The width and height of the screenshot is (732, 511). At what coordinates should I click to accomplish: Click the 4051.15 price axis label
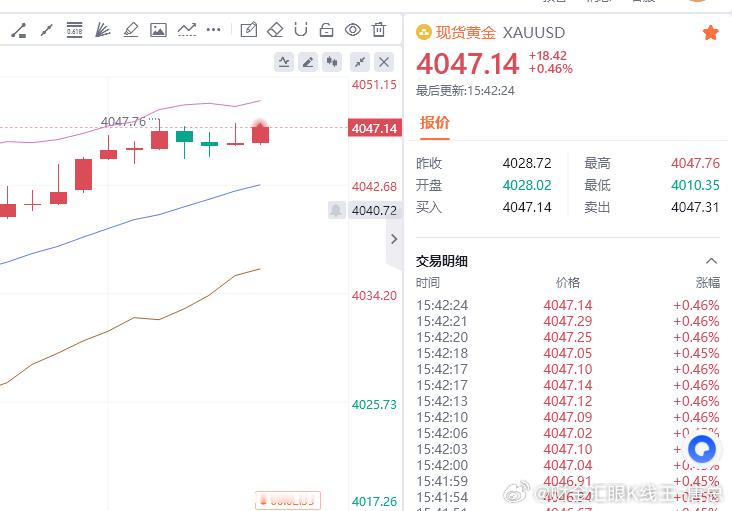click(x=374, y=84)
